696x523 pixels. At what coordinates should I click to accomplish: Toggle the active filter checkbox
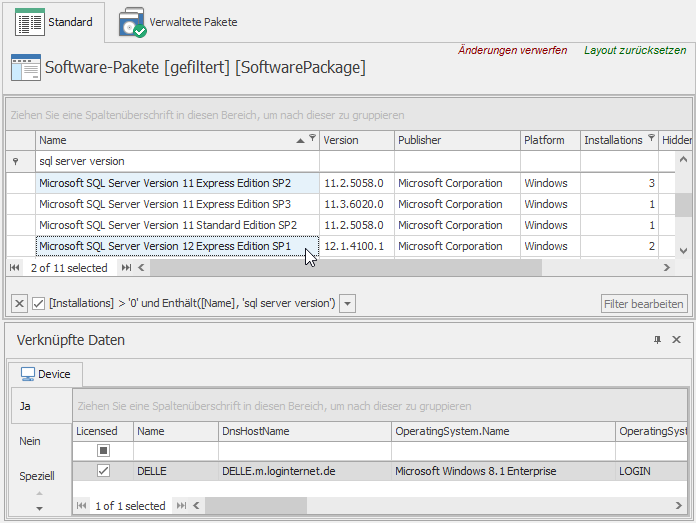(x=39, y=304)
